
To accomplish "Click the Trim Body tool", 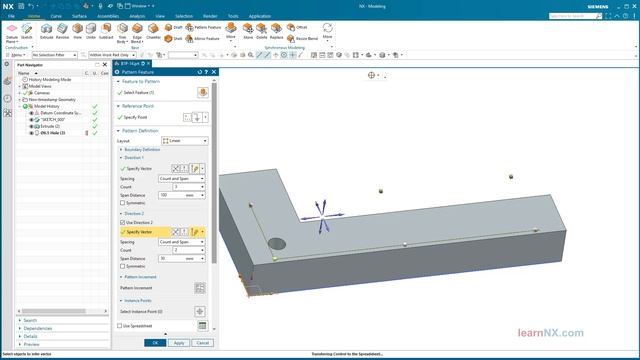I will 122,33.
